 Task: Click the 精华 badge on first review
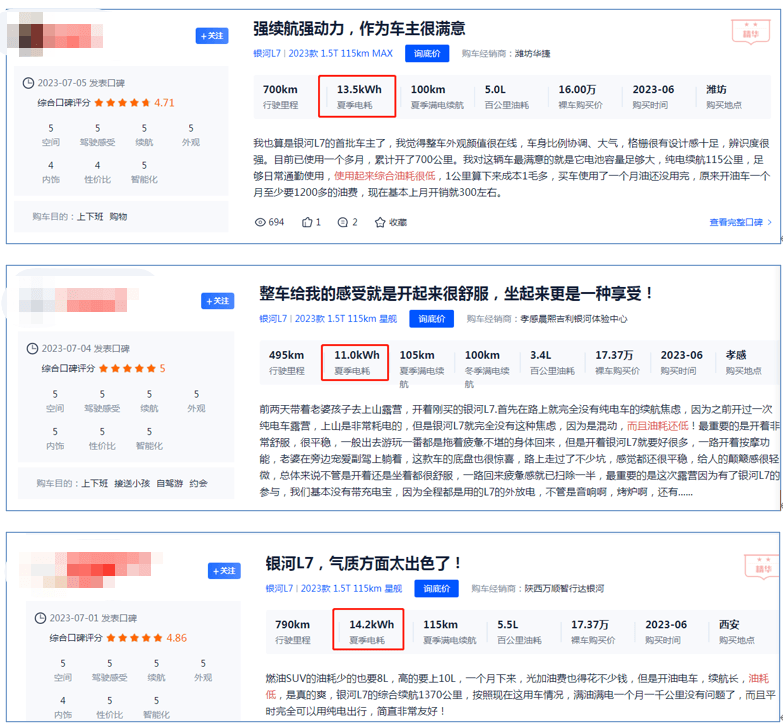tap(751, 31)
